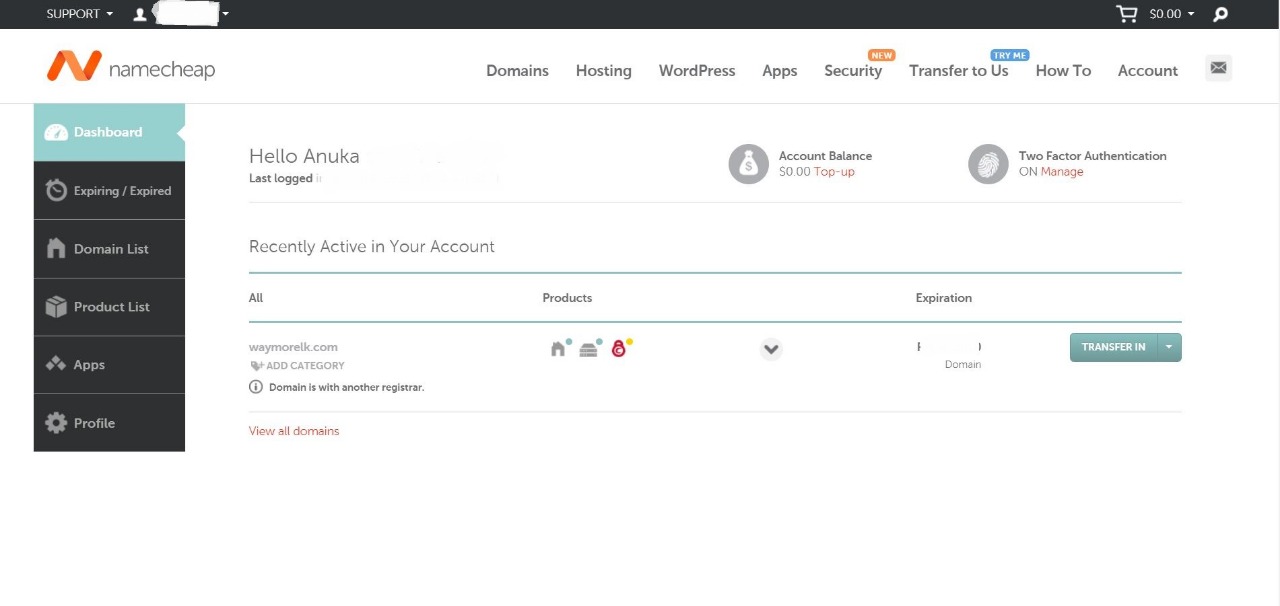
Task: Open the Hosting menu
Action: [603, 70]
